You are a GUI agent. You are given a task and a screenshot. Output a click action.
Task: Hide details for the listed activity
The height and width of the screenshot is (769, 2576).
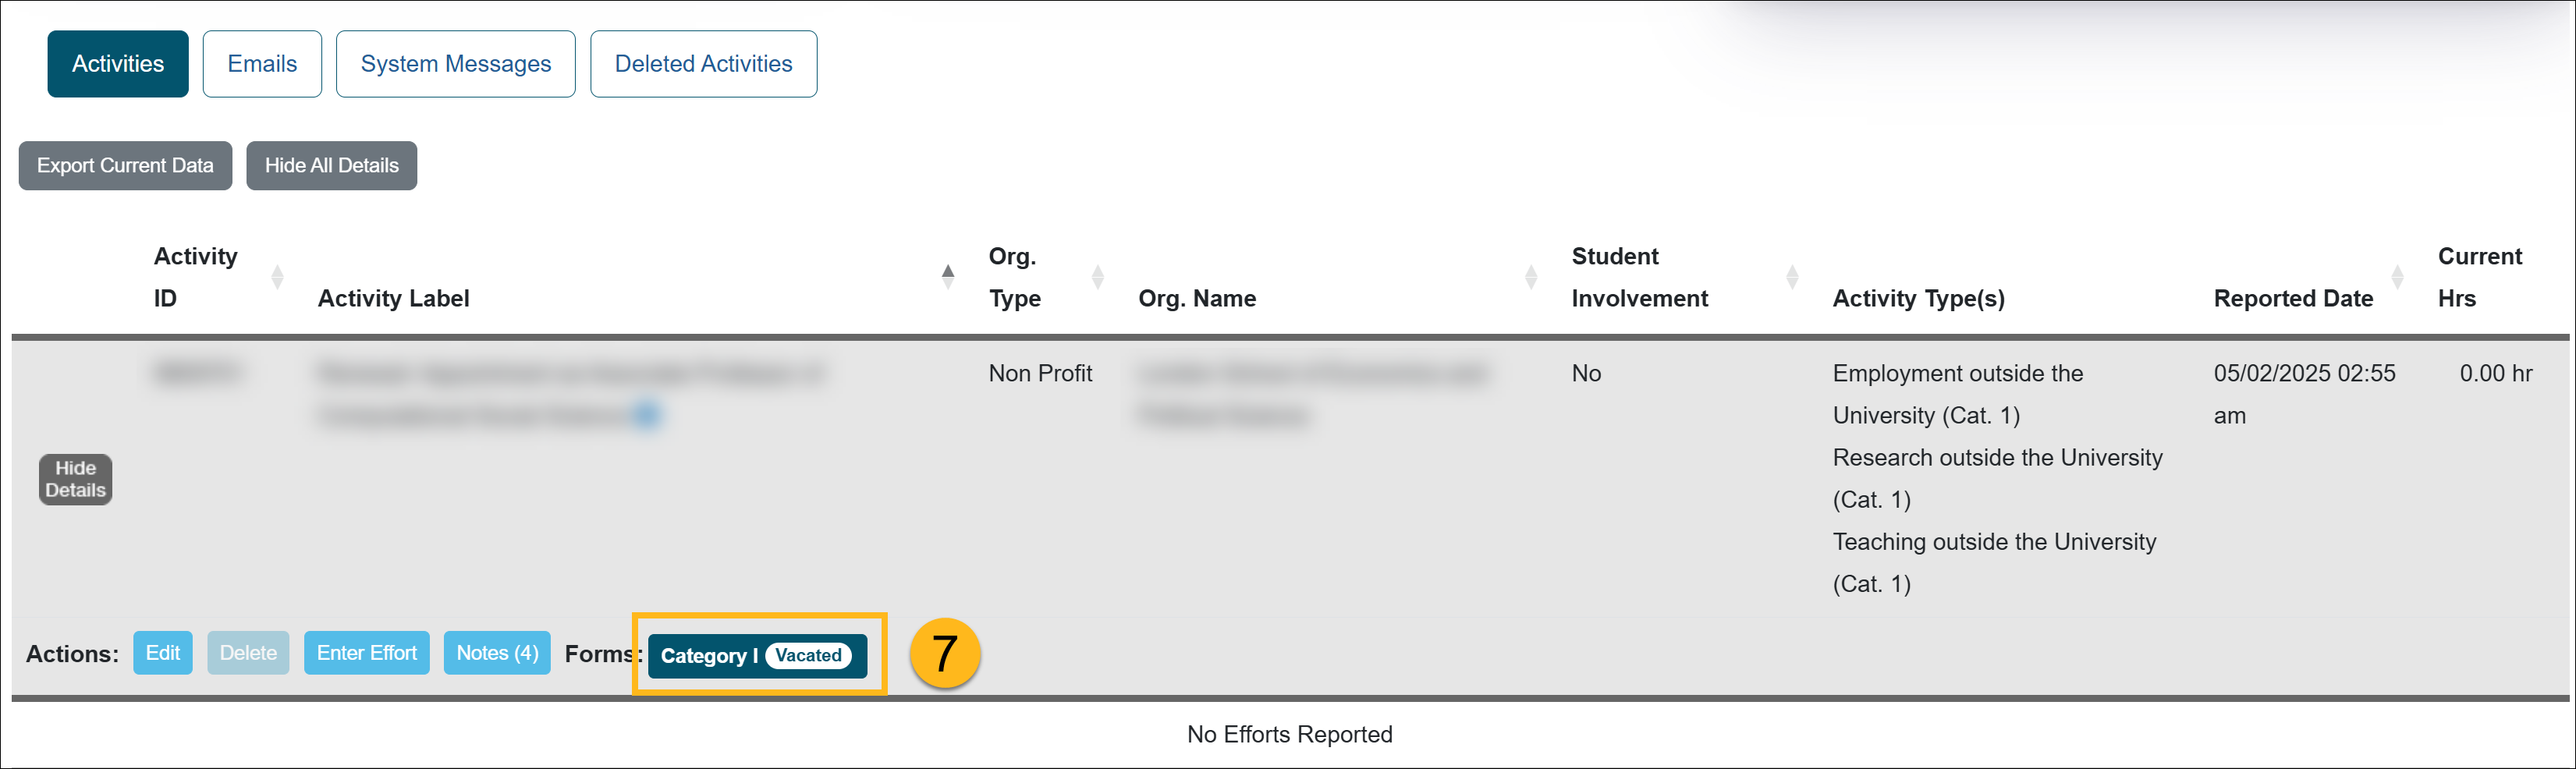[74, 478]
